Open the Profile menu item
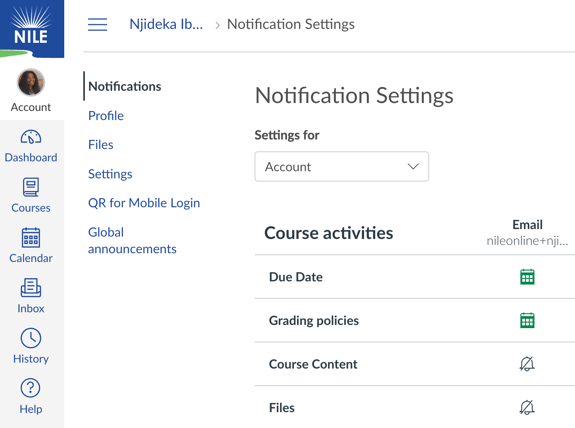The width and height of the screenshot is (575, 428). click(x=106, y=116)
